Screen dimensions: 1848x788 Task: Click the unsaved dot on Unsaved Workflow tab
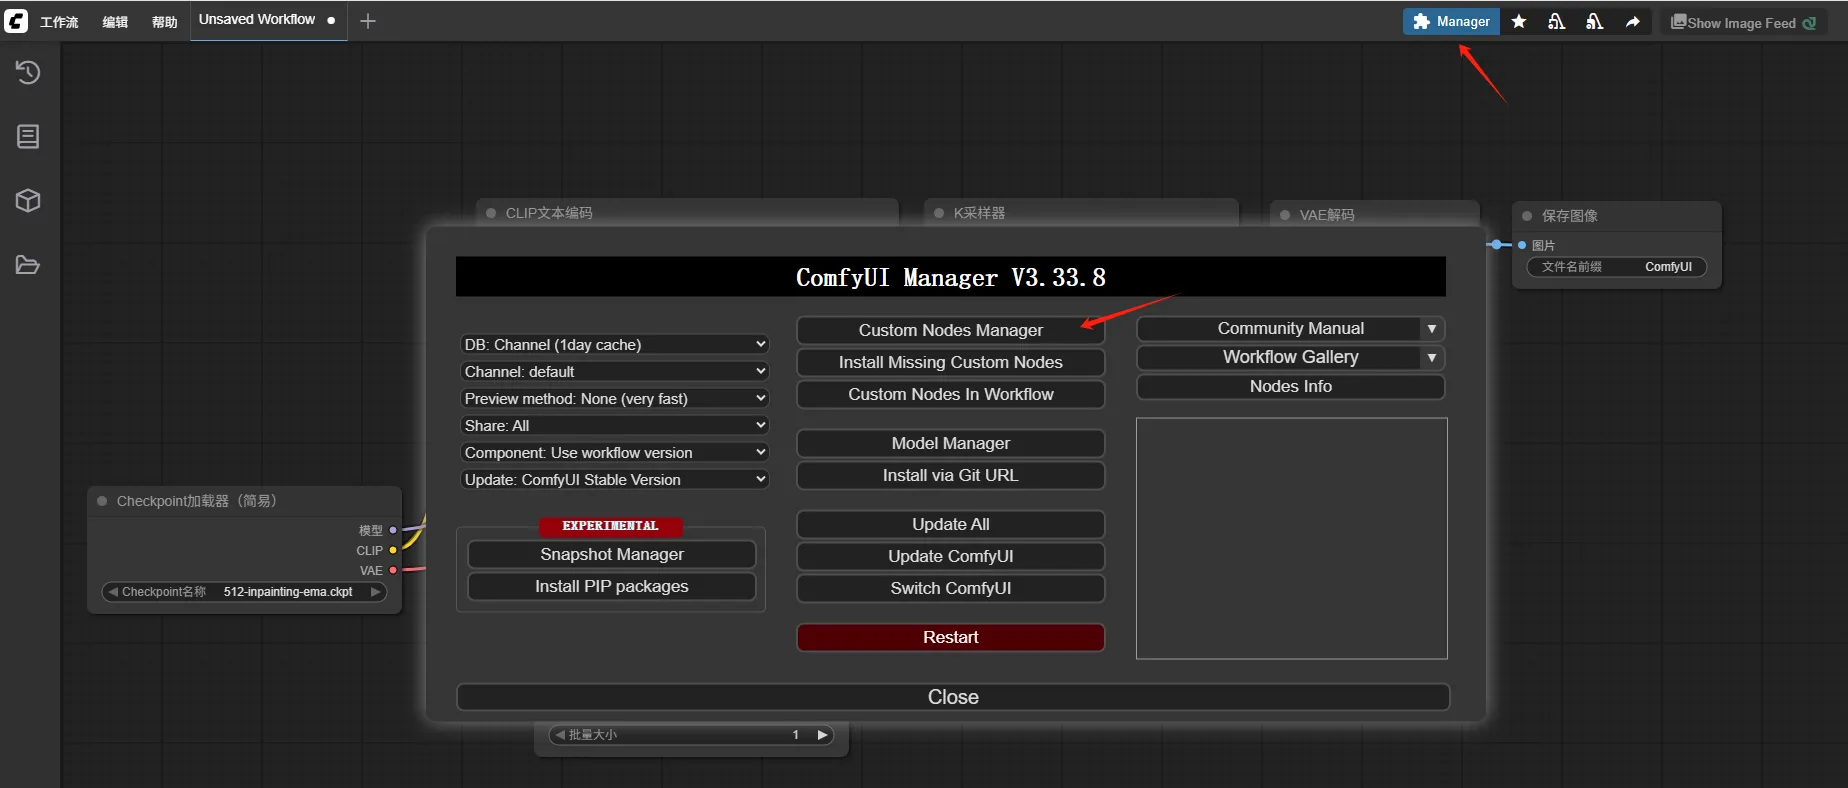331,20
